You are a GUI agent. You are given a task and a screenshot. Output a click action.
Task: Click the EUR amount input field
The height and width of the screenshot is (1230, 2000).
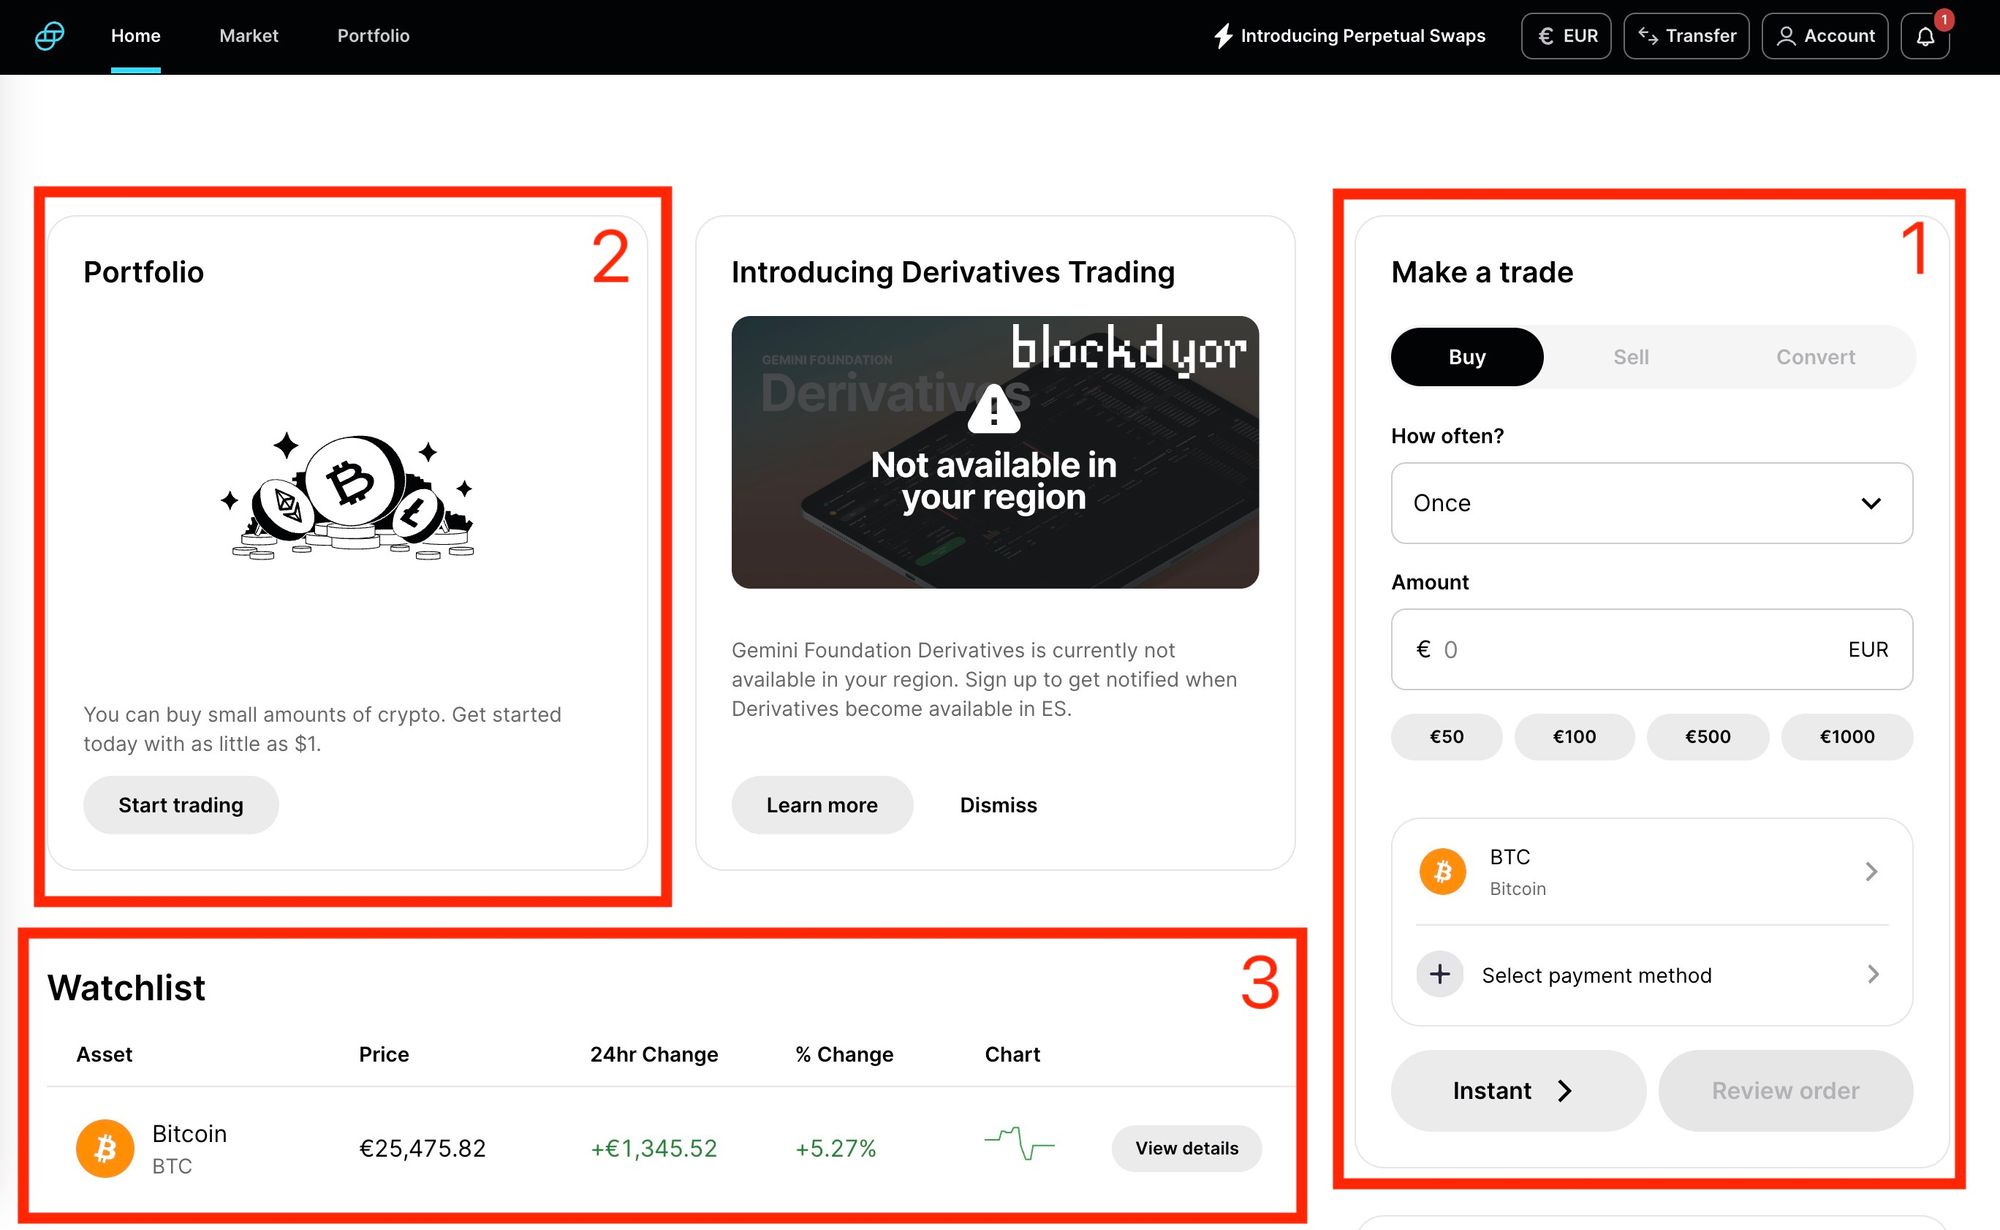tap(1650, 649)
